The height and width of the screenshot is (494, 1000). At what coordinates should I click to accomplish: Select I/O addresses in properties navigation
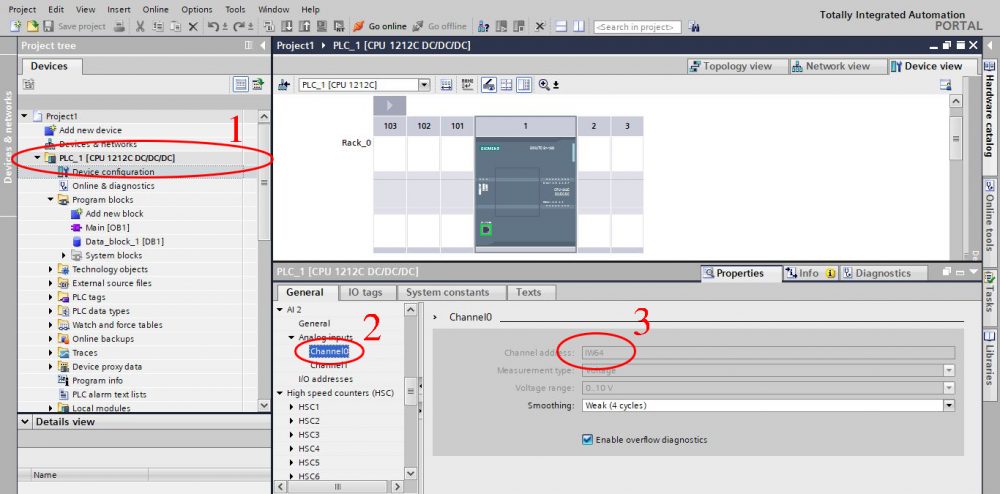click(x=325, y=379)
